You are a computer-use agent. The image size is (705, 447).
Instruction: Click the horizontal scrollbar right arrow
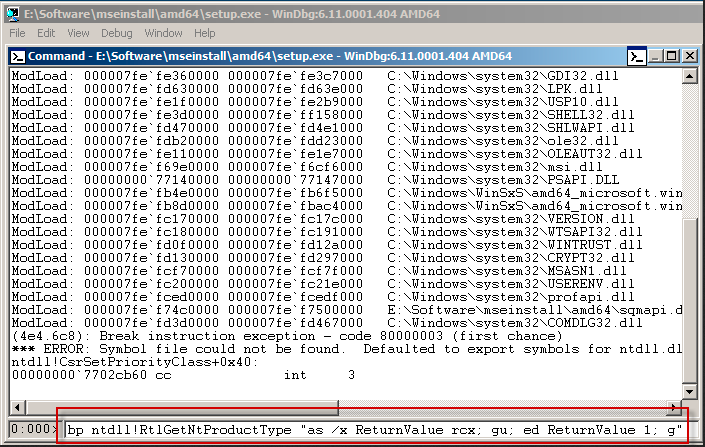(x=674, y=408)
